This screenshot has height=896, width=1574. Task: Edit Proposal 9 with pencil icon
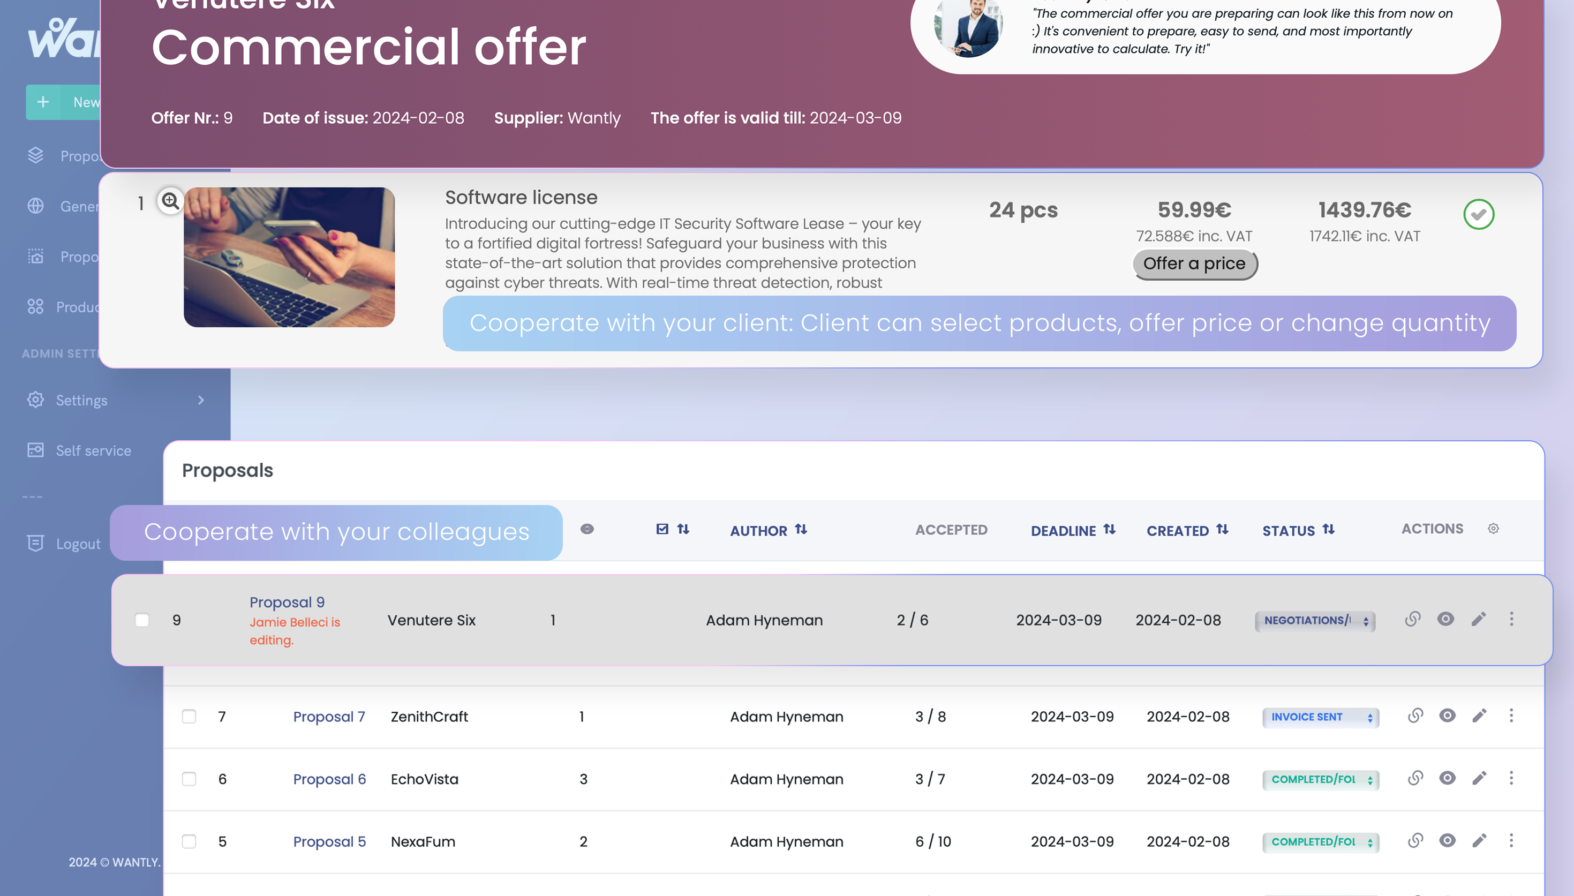tap(1478, 619)
